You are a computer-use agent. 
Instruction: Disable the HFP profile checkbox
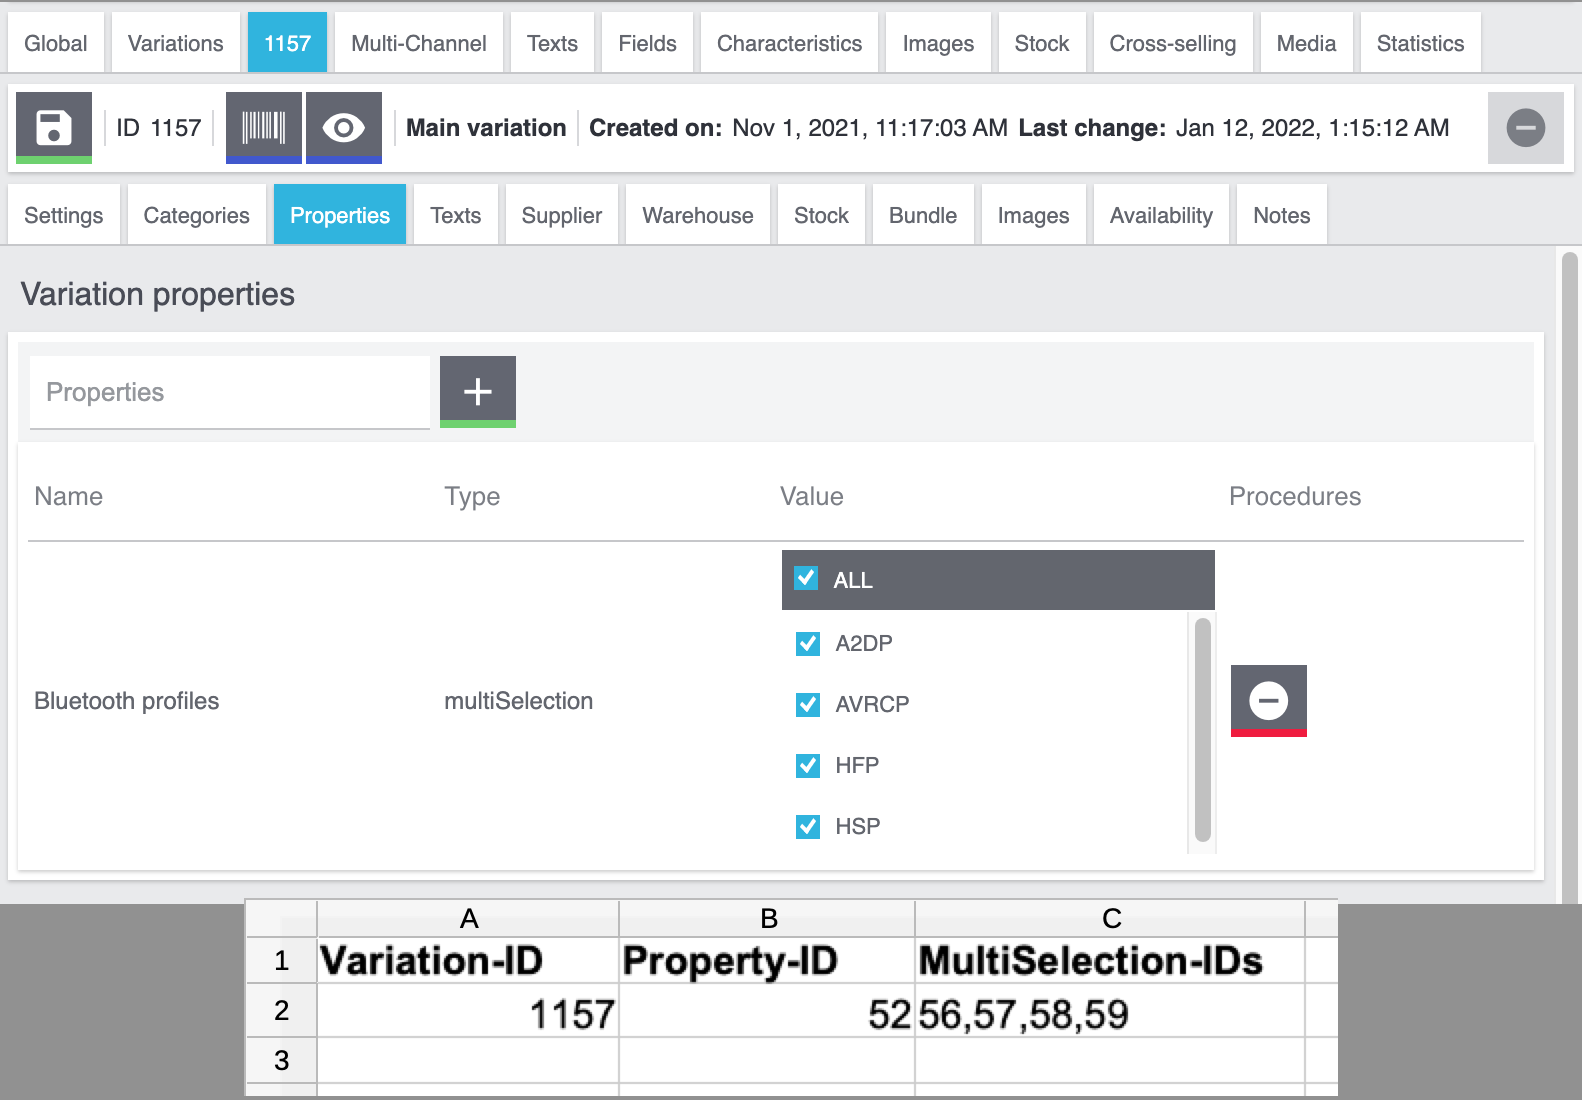pos(808,766)
